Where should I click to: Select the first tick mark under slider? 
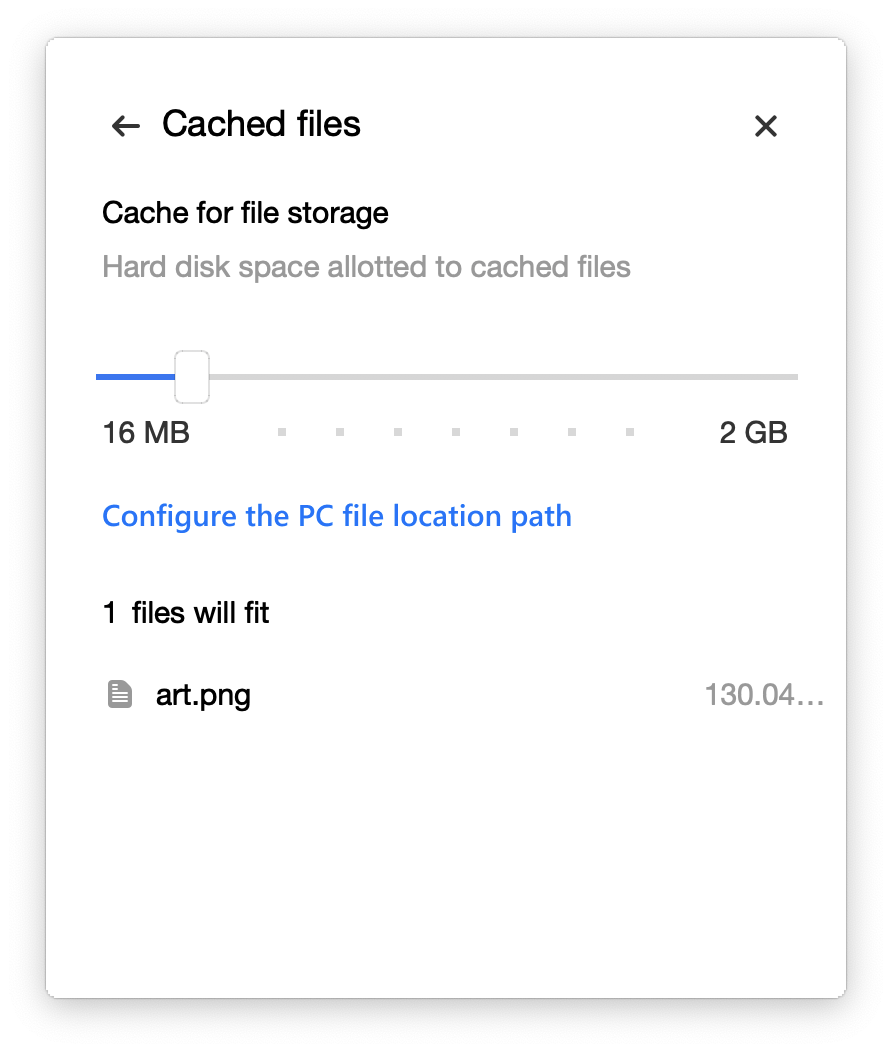click(x=282, y=432)
